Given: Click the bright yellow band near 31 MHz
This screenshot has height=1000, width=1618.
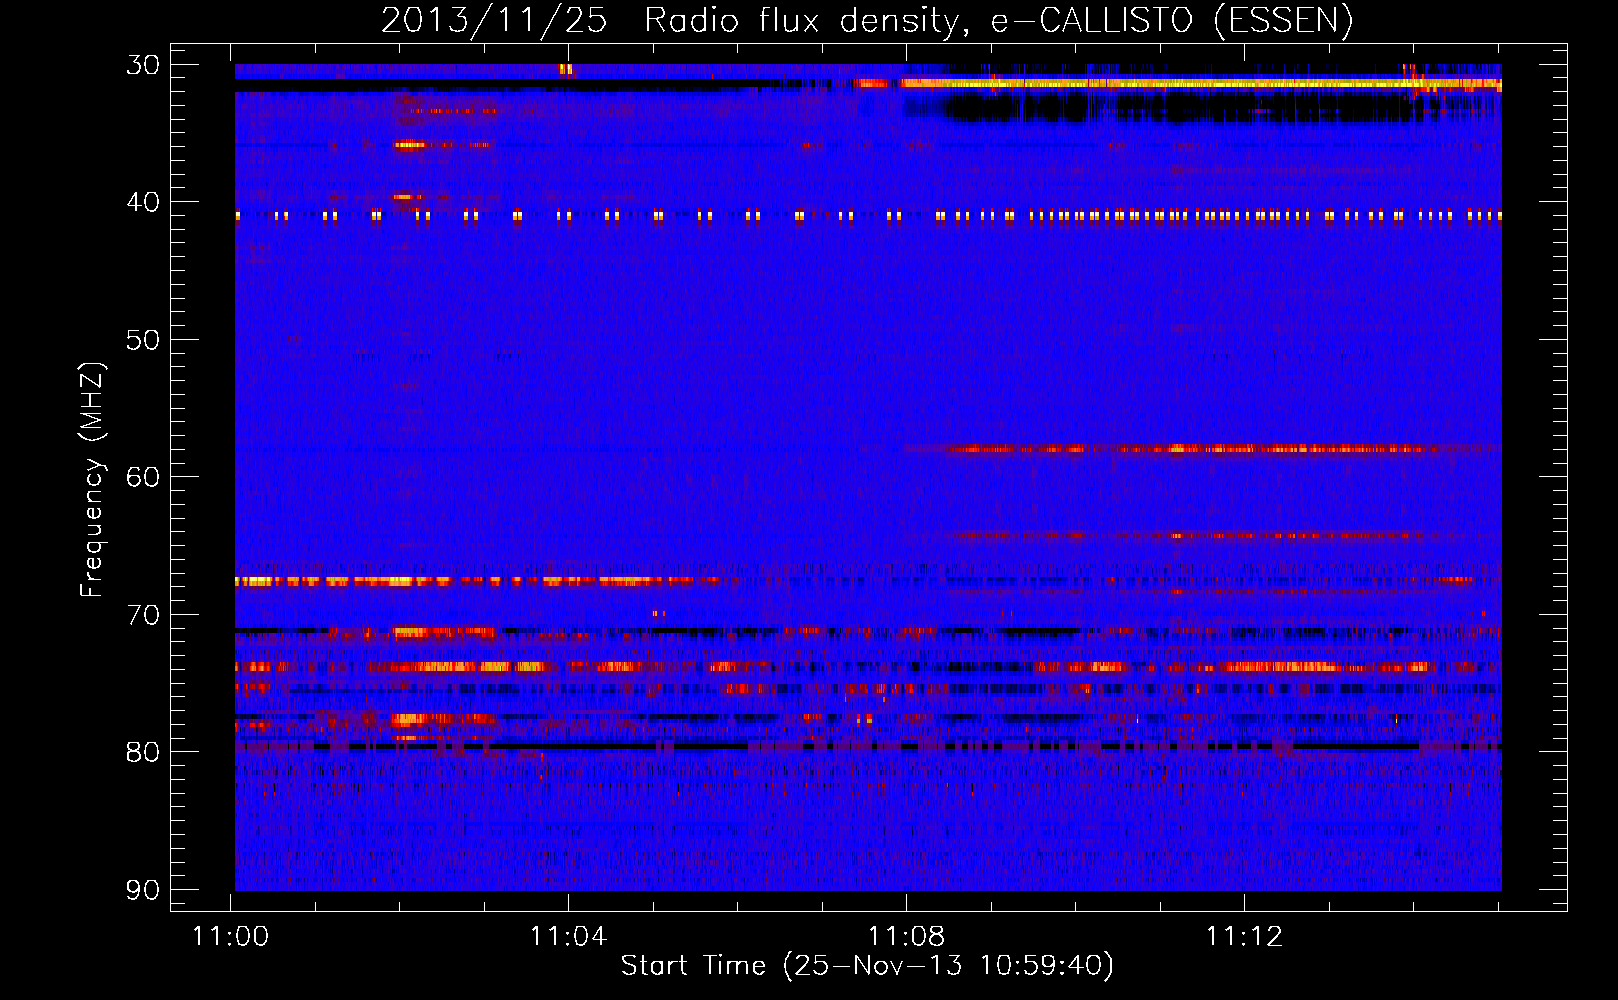Looking at the screenshot, I should point(1200,84).
